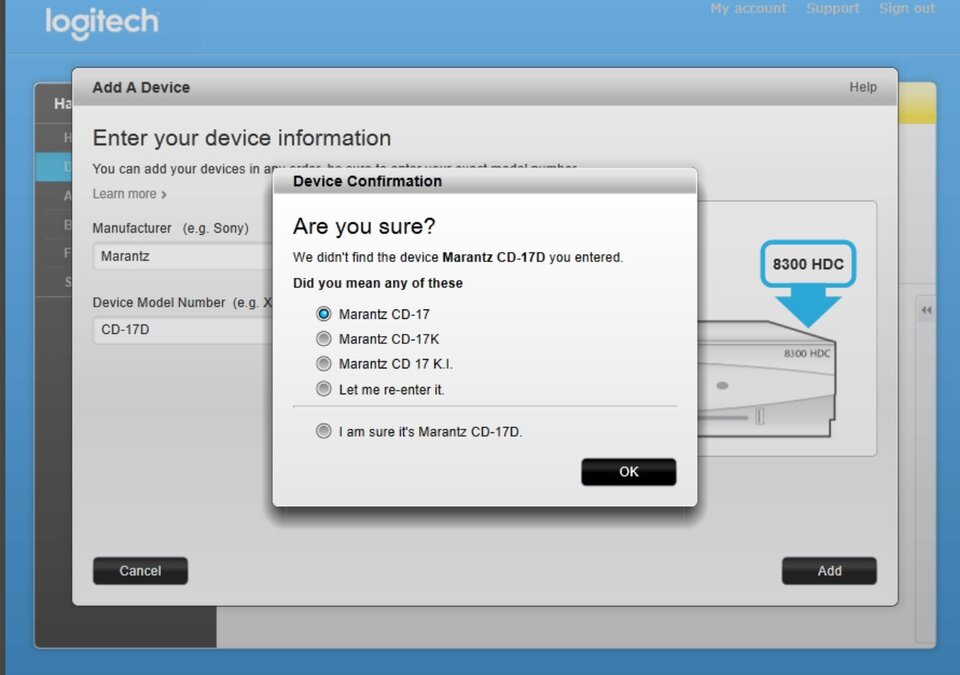
Task: Click the Enter your device information heading
Action: point(242,138)
